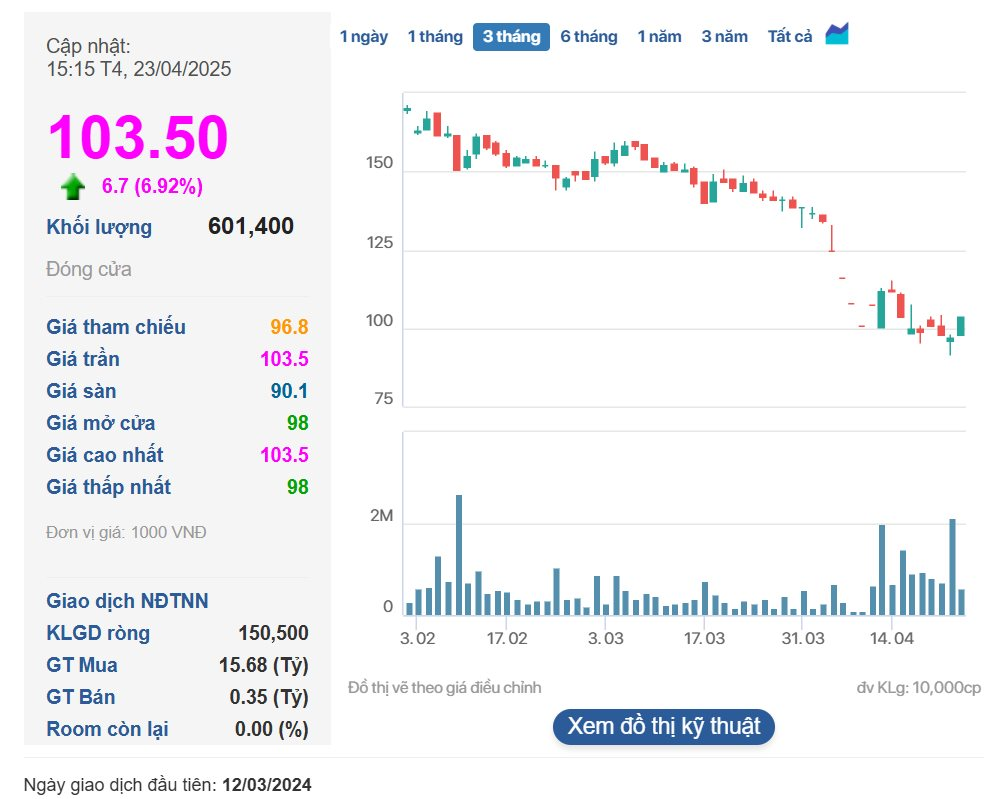
Task: Click the Giá thấp nhất value 98
Action: (297, 487)
